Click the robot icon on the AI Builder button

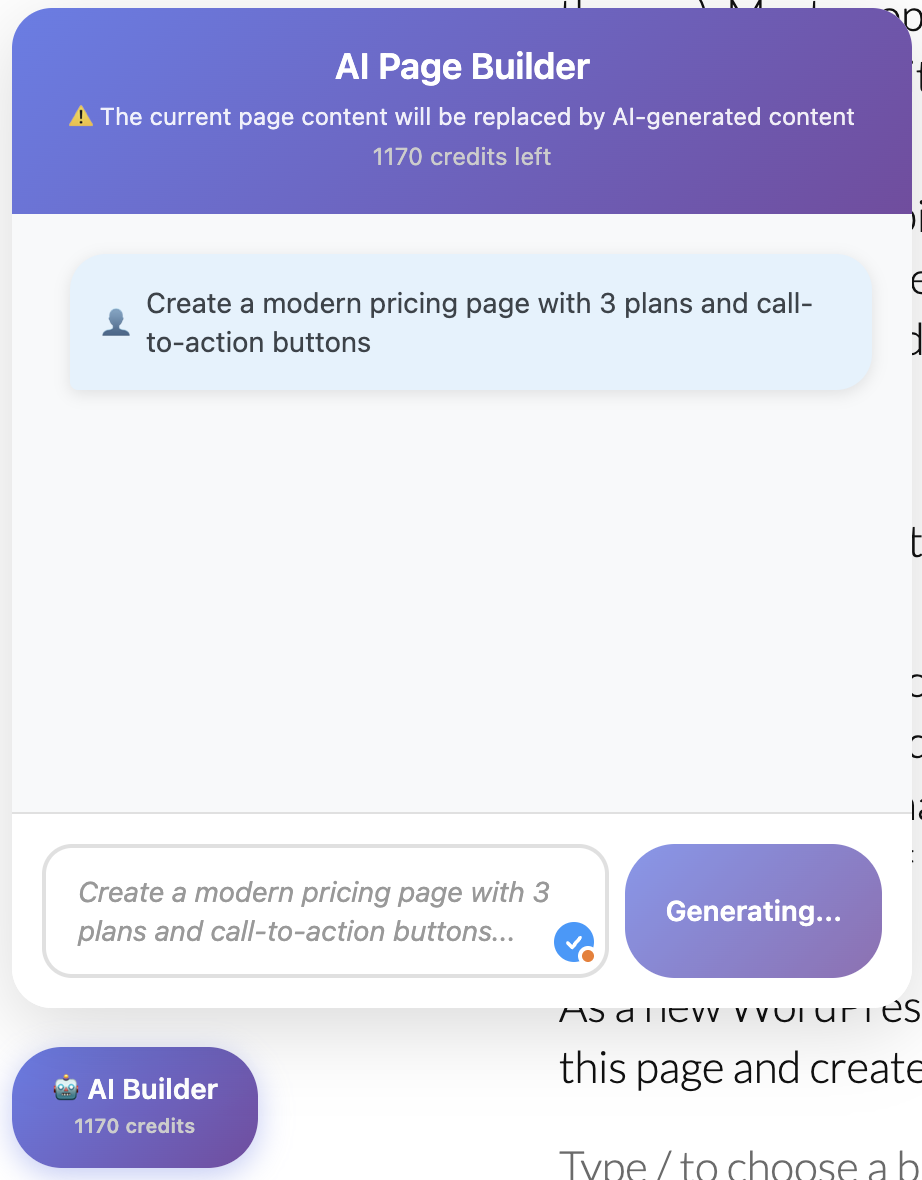click(x=66, y=1089)
